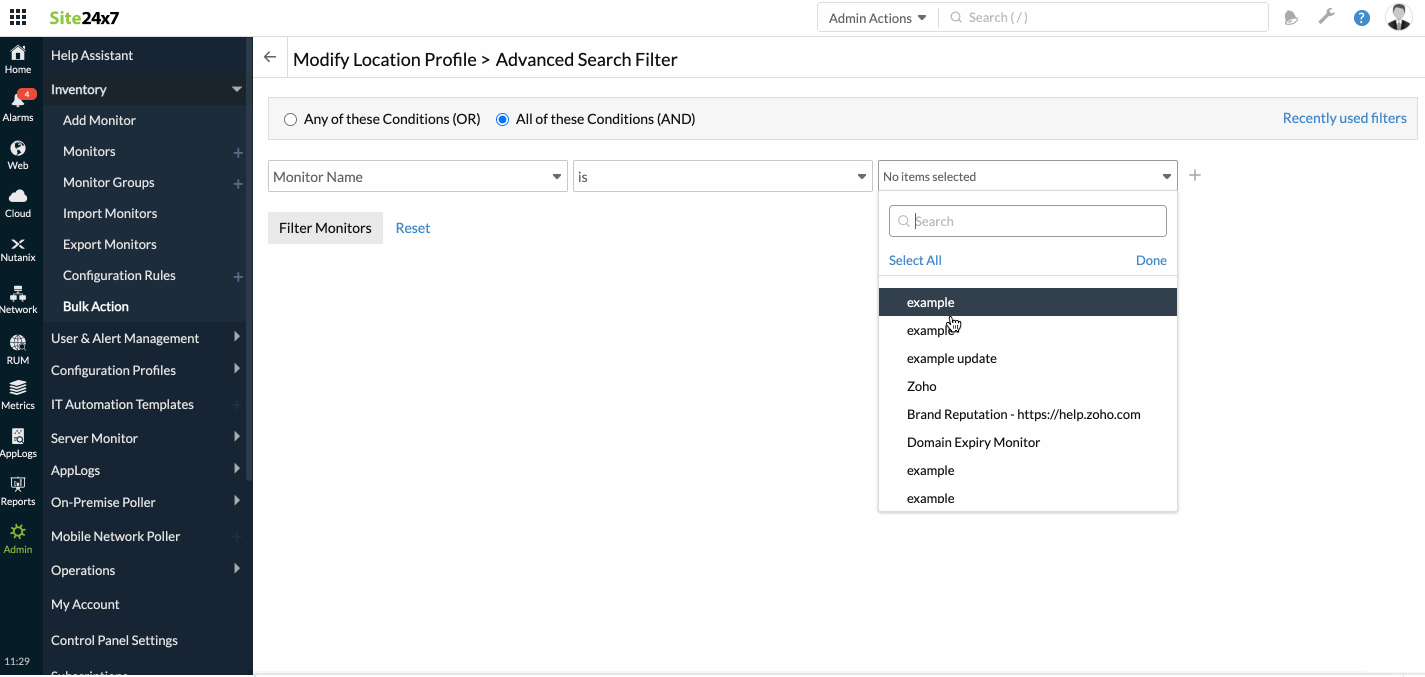Expand User & Alert Management menu
Screen dimensions: 1425x677
click(x=145, y=338)
